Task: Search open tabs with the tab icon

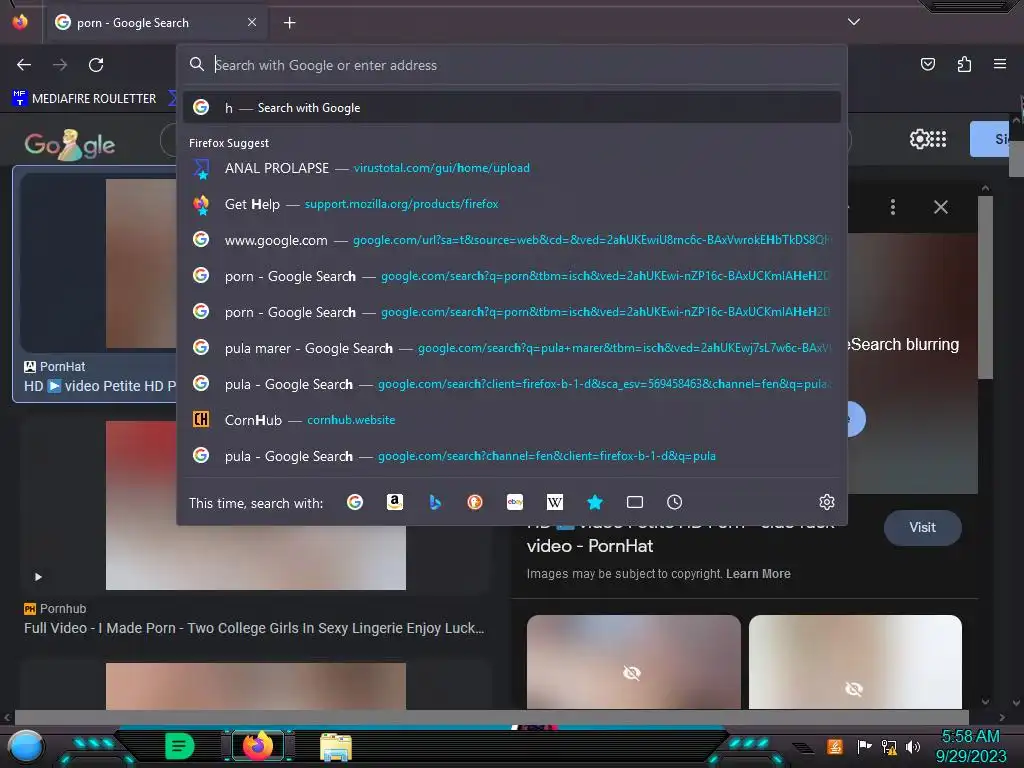Action: click(x=635, y=502)
